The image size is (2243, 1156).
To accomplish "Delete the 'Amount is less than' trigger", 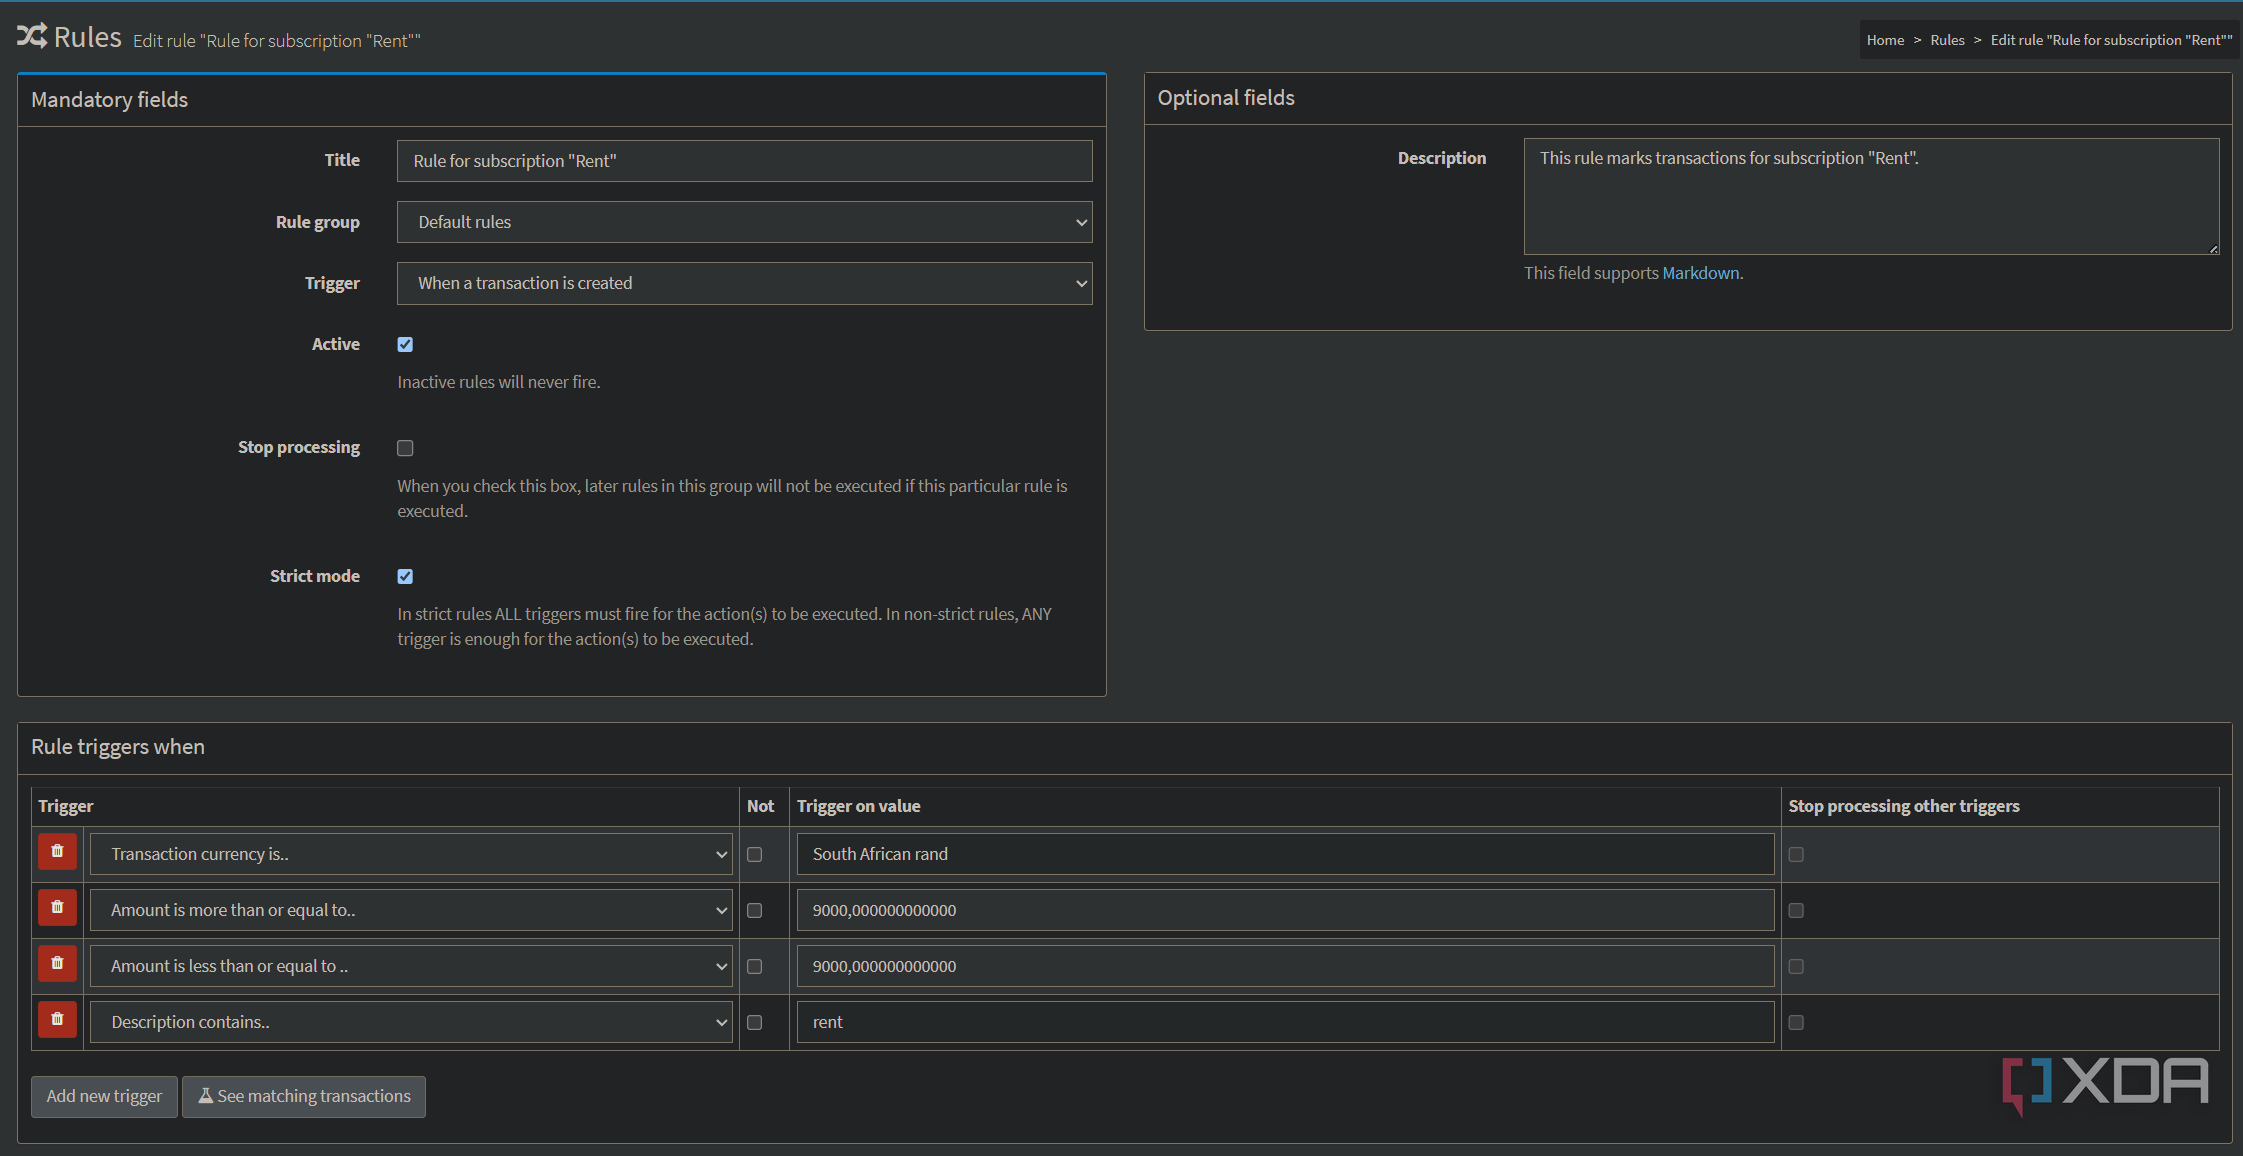I will [57, 965].
